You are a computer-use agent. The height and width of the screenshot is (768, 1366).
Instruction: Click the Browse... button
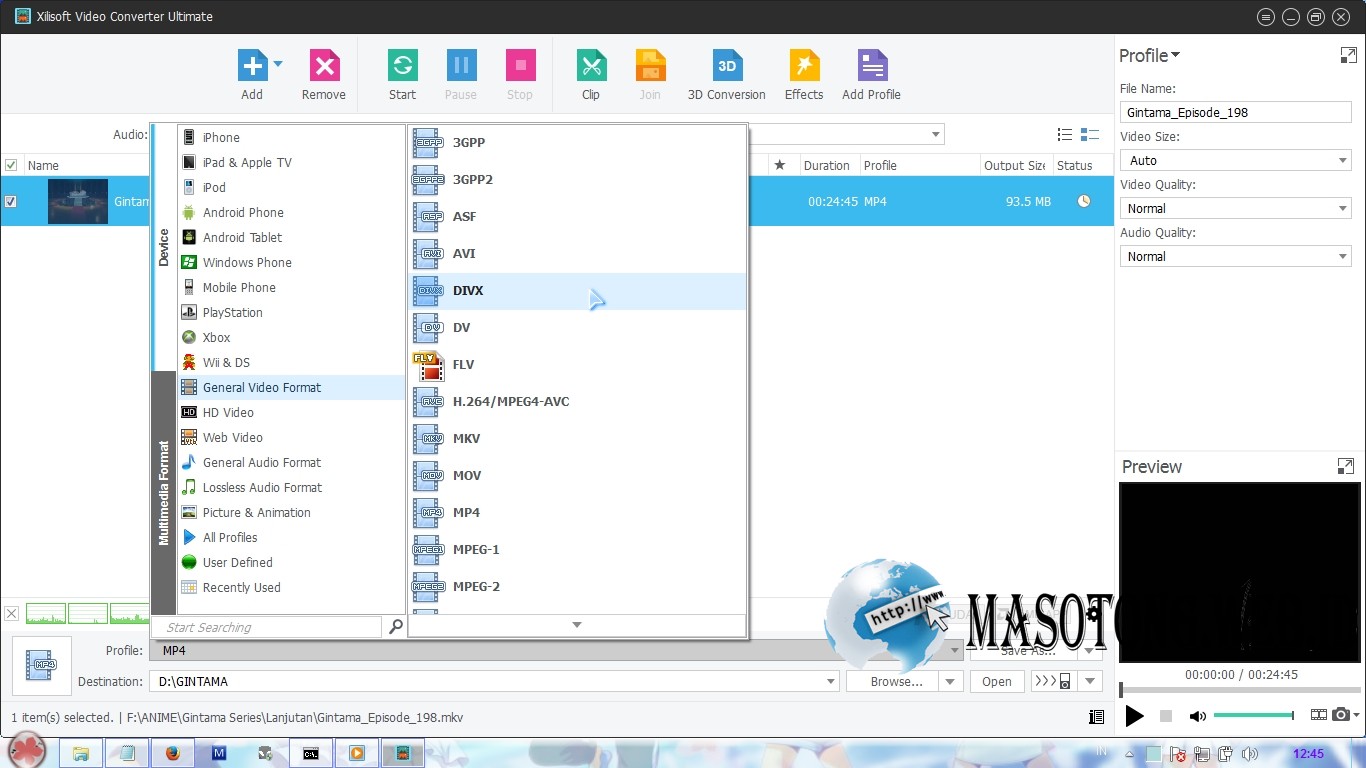click(893, 682)
